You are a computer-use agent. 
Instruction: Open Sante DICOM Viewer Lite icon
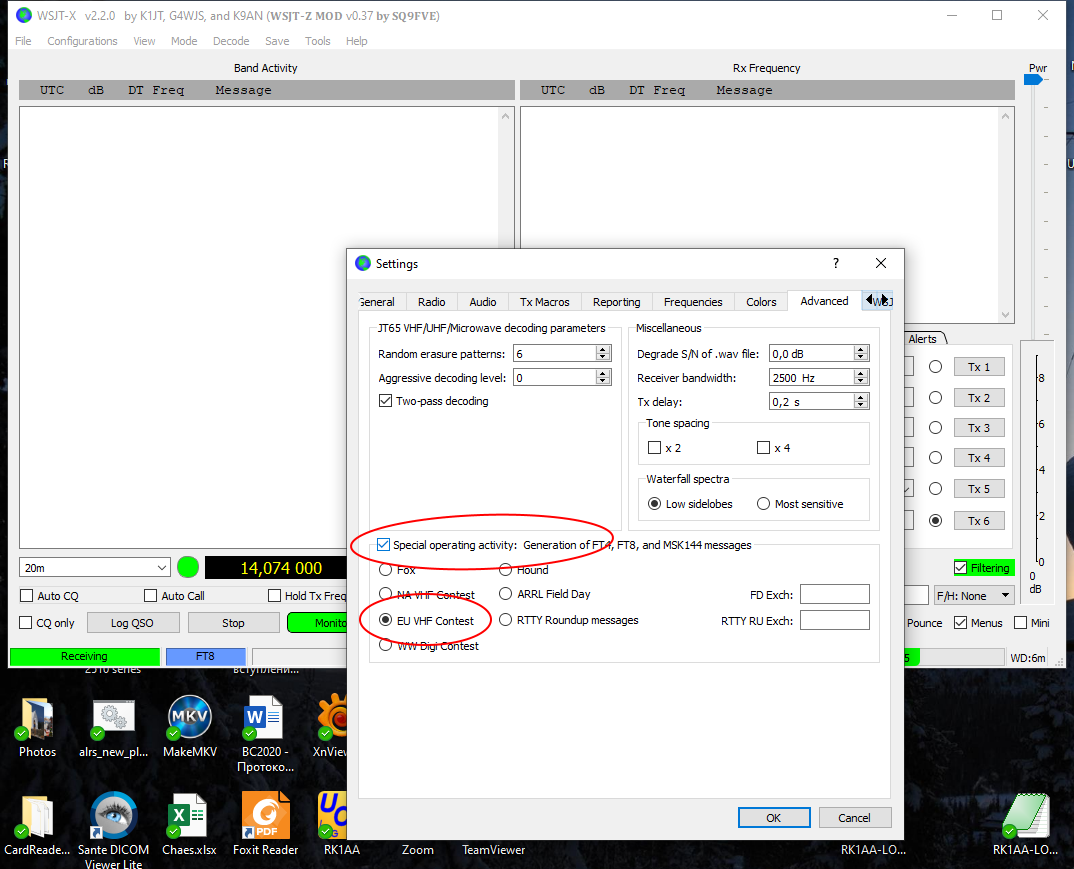point(113,817)
